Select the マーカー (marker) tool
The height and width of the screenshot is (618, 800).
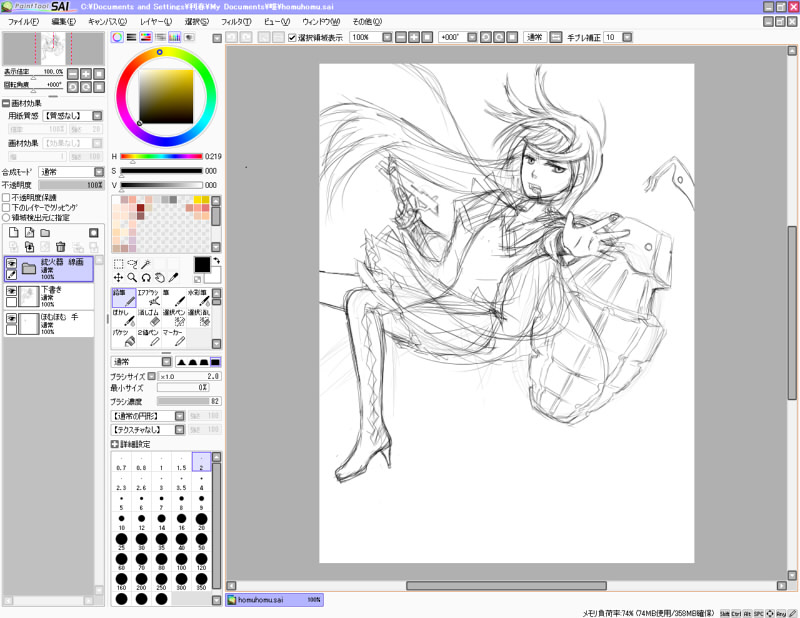point(173,338)
